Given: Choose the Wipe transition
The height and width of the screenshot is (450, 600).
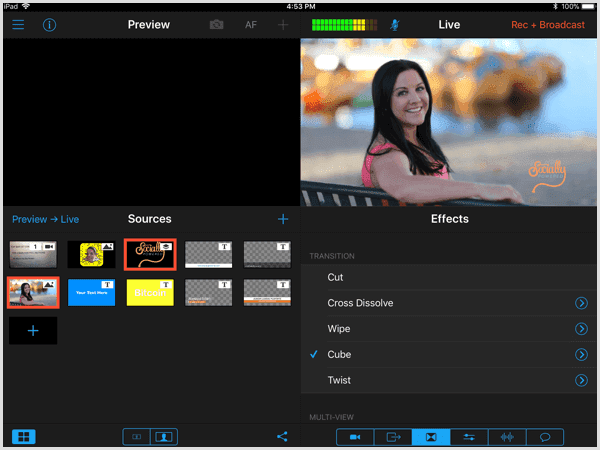Looking at the screenshot, I should coord(449,329).
